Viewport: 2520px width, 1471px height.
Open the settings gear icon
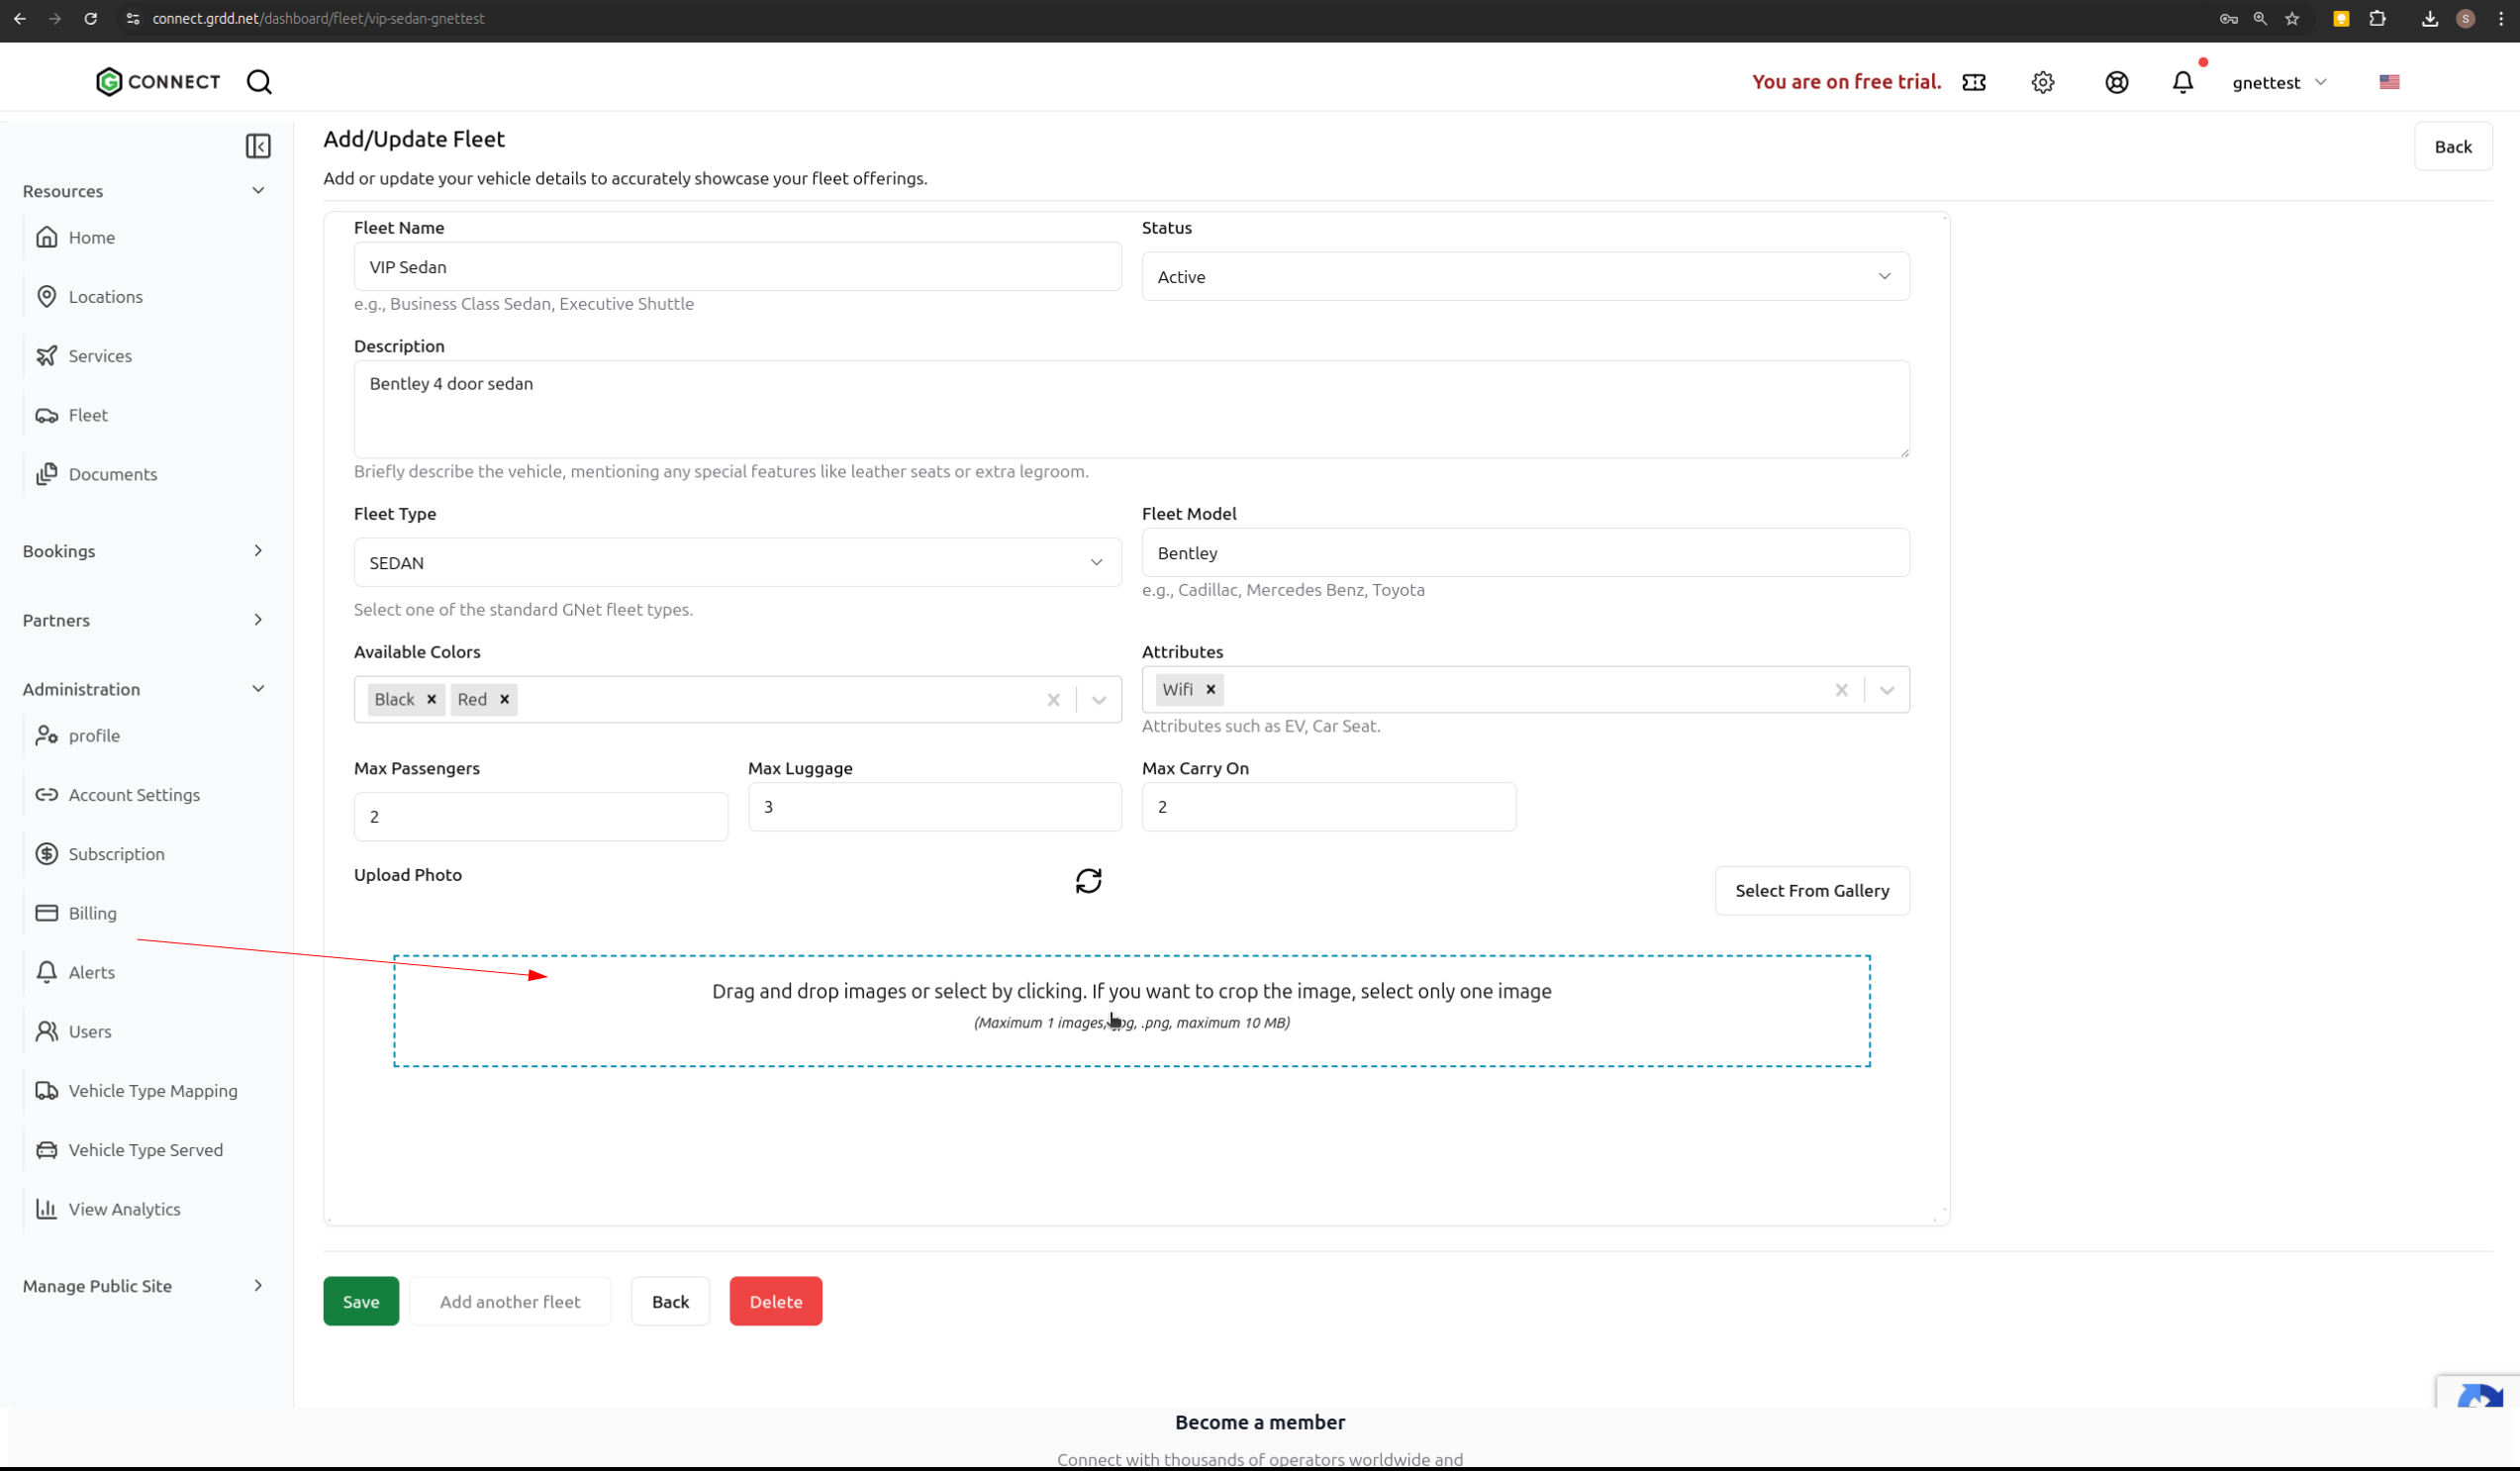2042,82
